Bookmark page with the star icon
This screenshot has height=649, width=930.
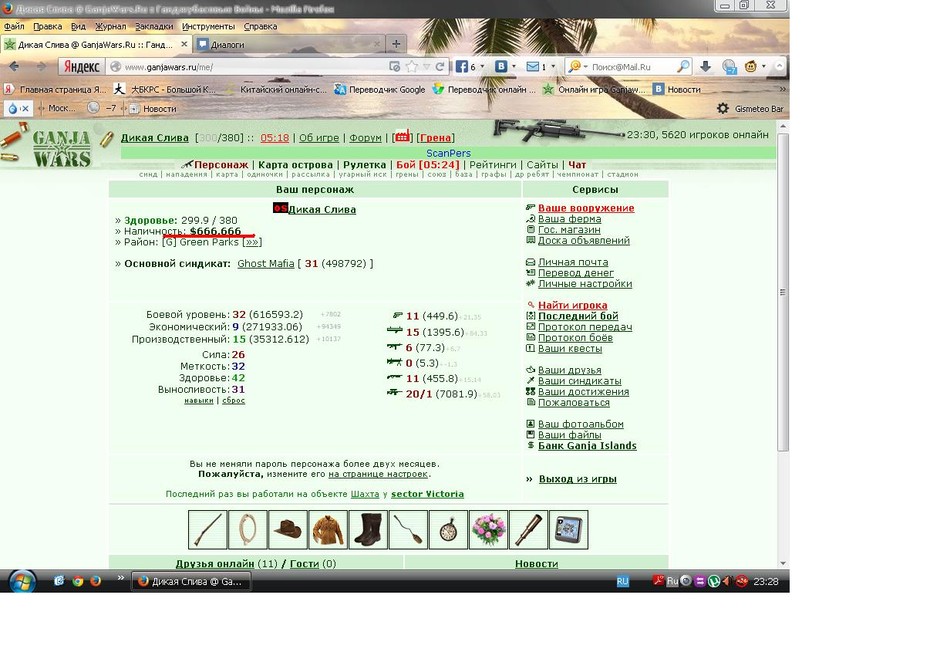point(412,66)
